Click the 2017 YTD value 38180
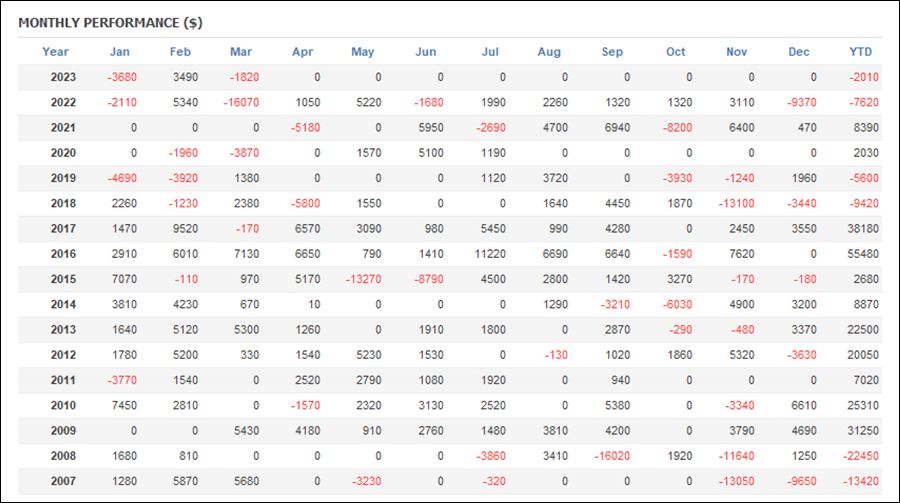900x503 pixels. pyautogui.click(x=863, y=229)
